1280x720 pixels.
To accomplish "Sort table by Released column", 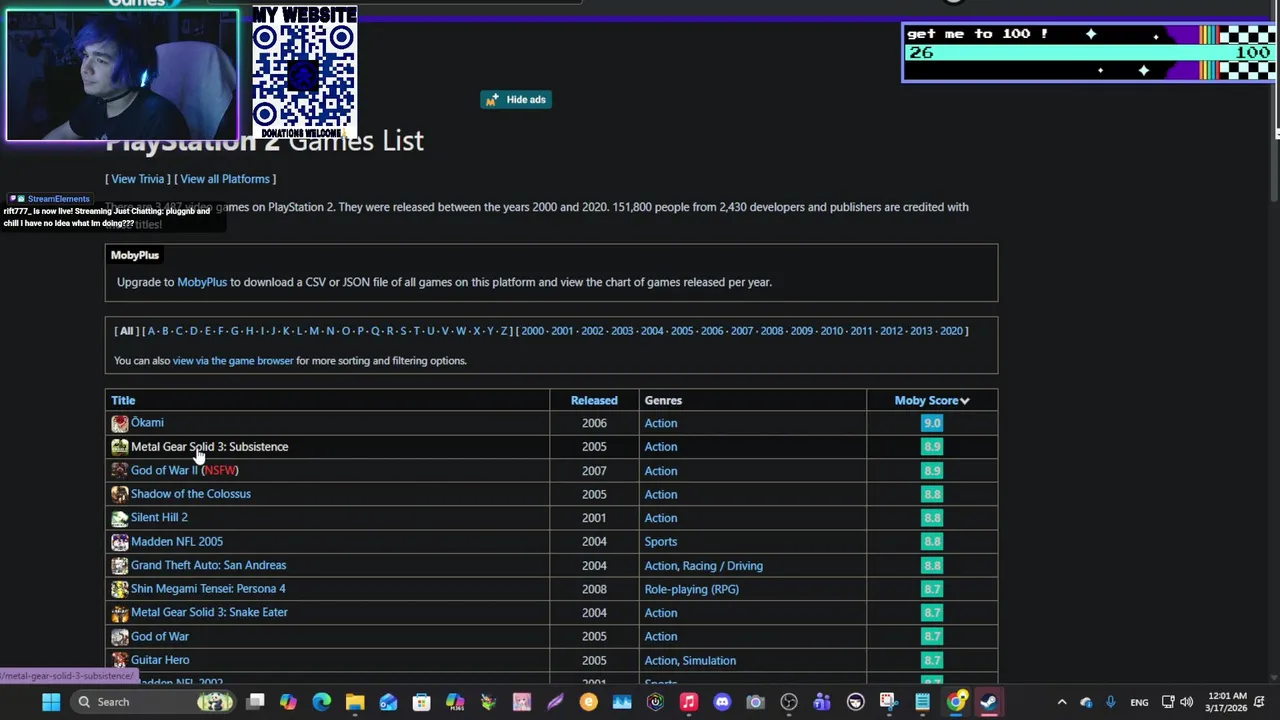I will (594, 400).
